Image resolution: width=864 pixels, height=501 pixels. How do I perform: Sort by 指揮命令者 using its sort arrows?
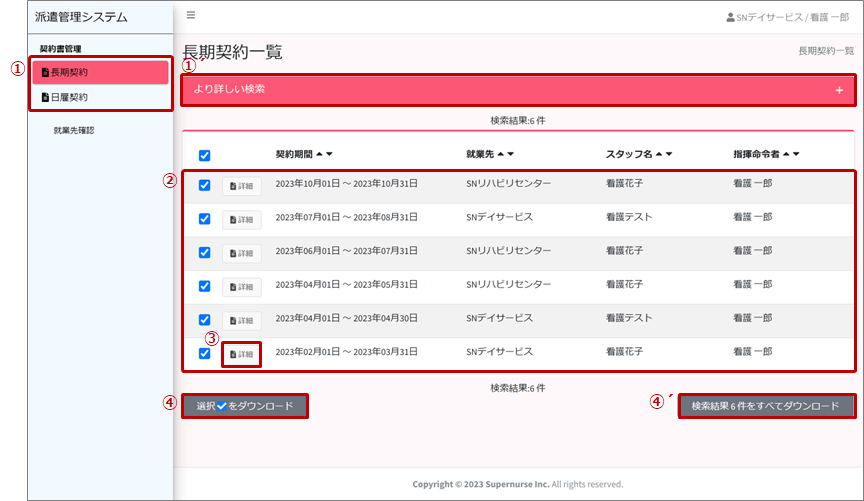point(790,154)
